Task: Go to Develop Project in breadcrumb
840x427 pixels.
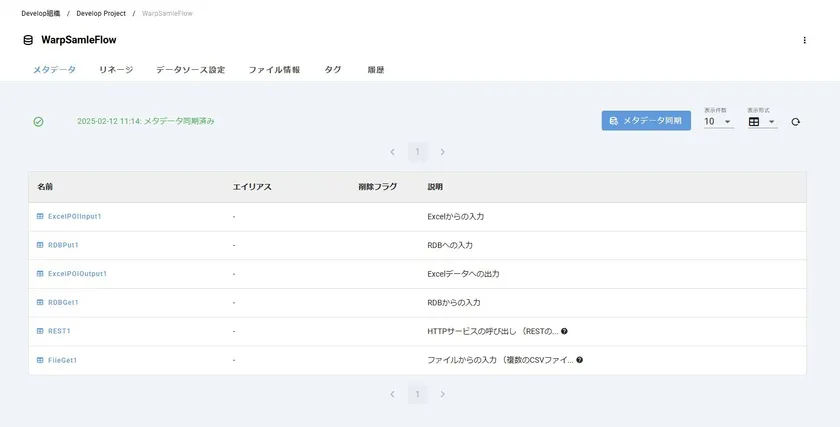Action: pos(101,14)
